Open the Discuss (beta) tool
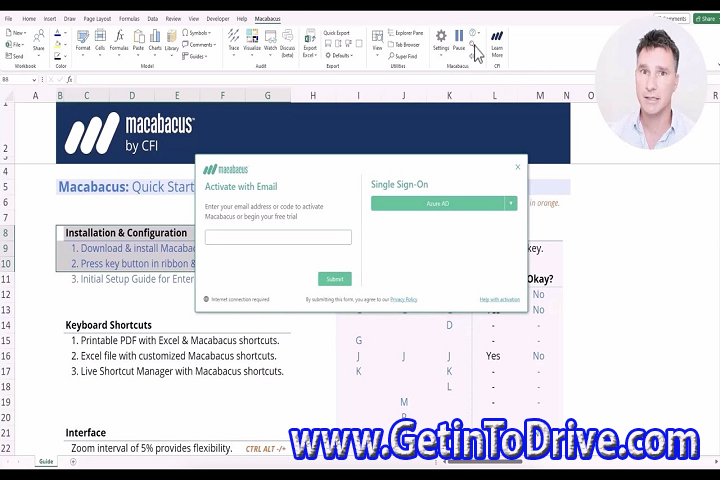 click(287, 42)
